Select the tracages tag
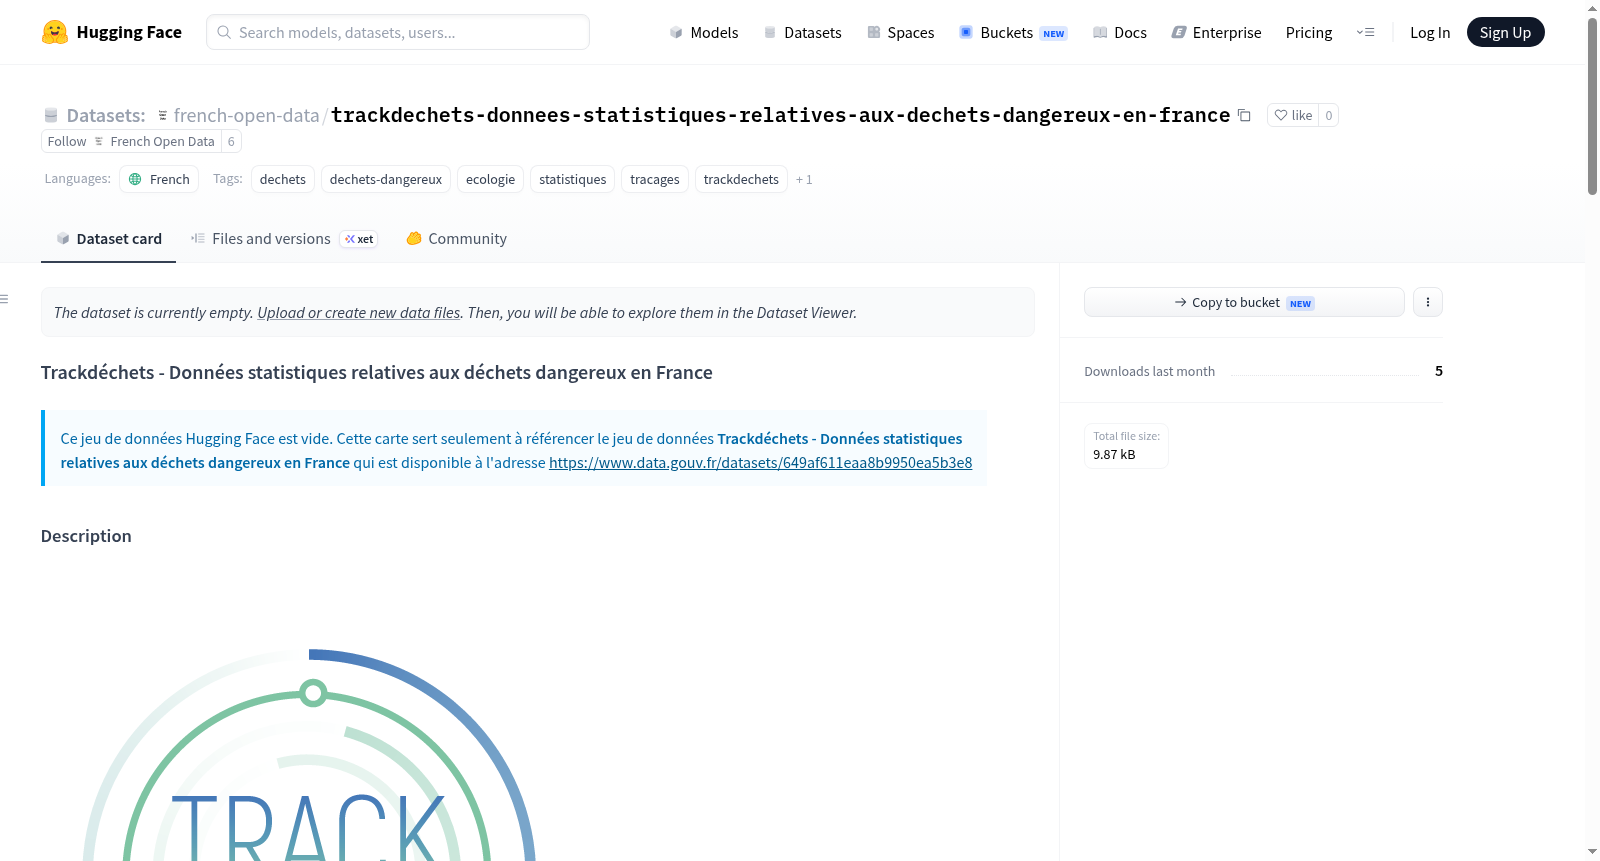Viewport: 1600px width, 861px height. point(655,179)
